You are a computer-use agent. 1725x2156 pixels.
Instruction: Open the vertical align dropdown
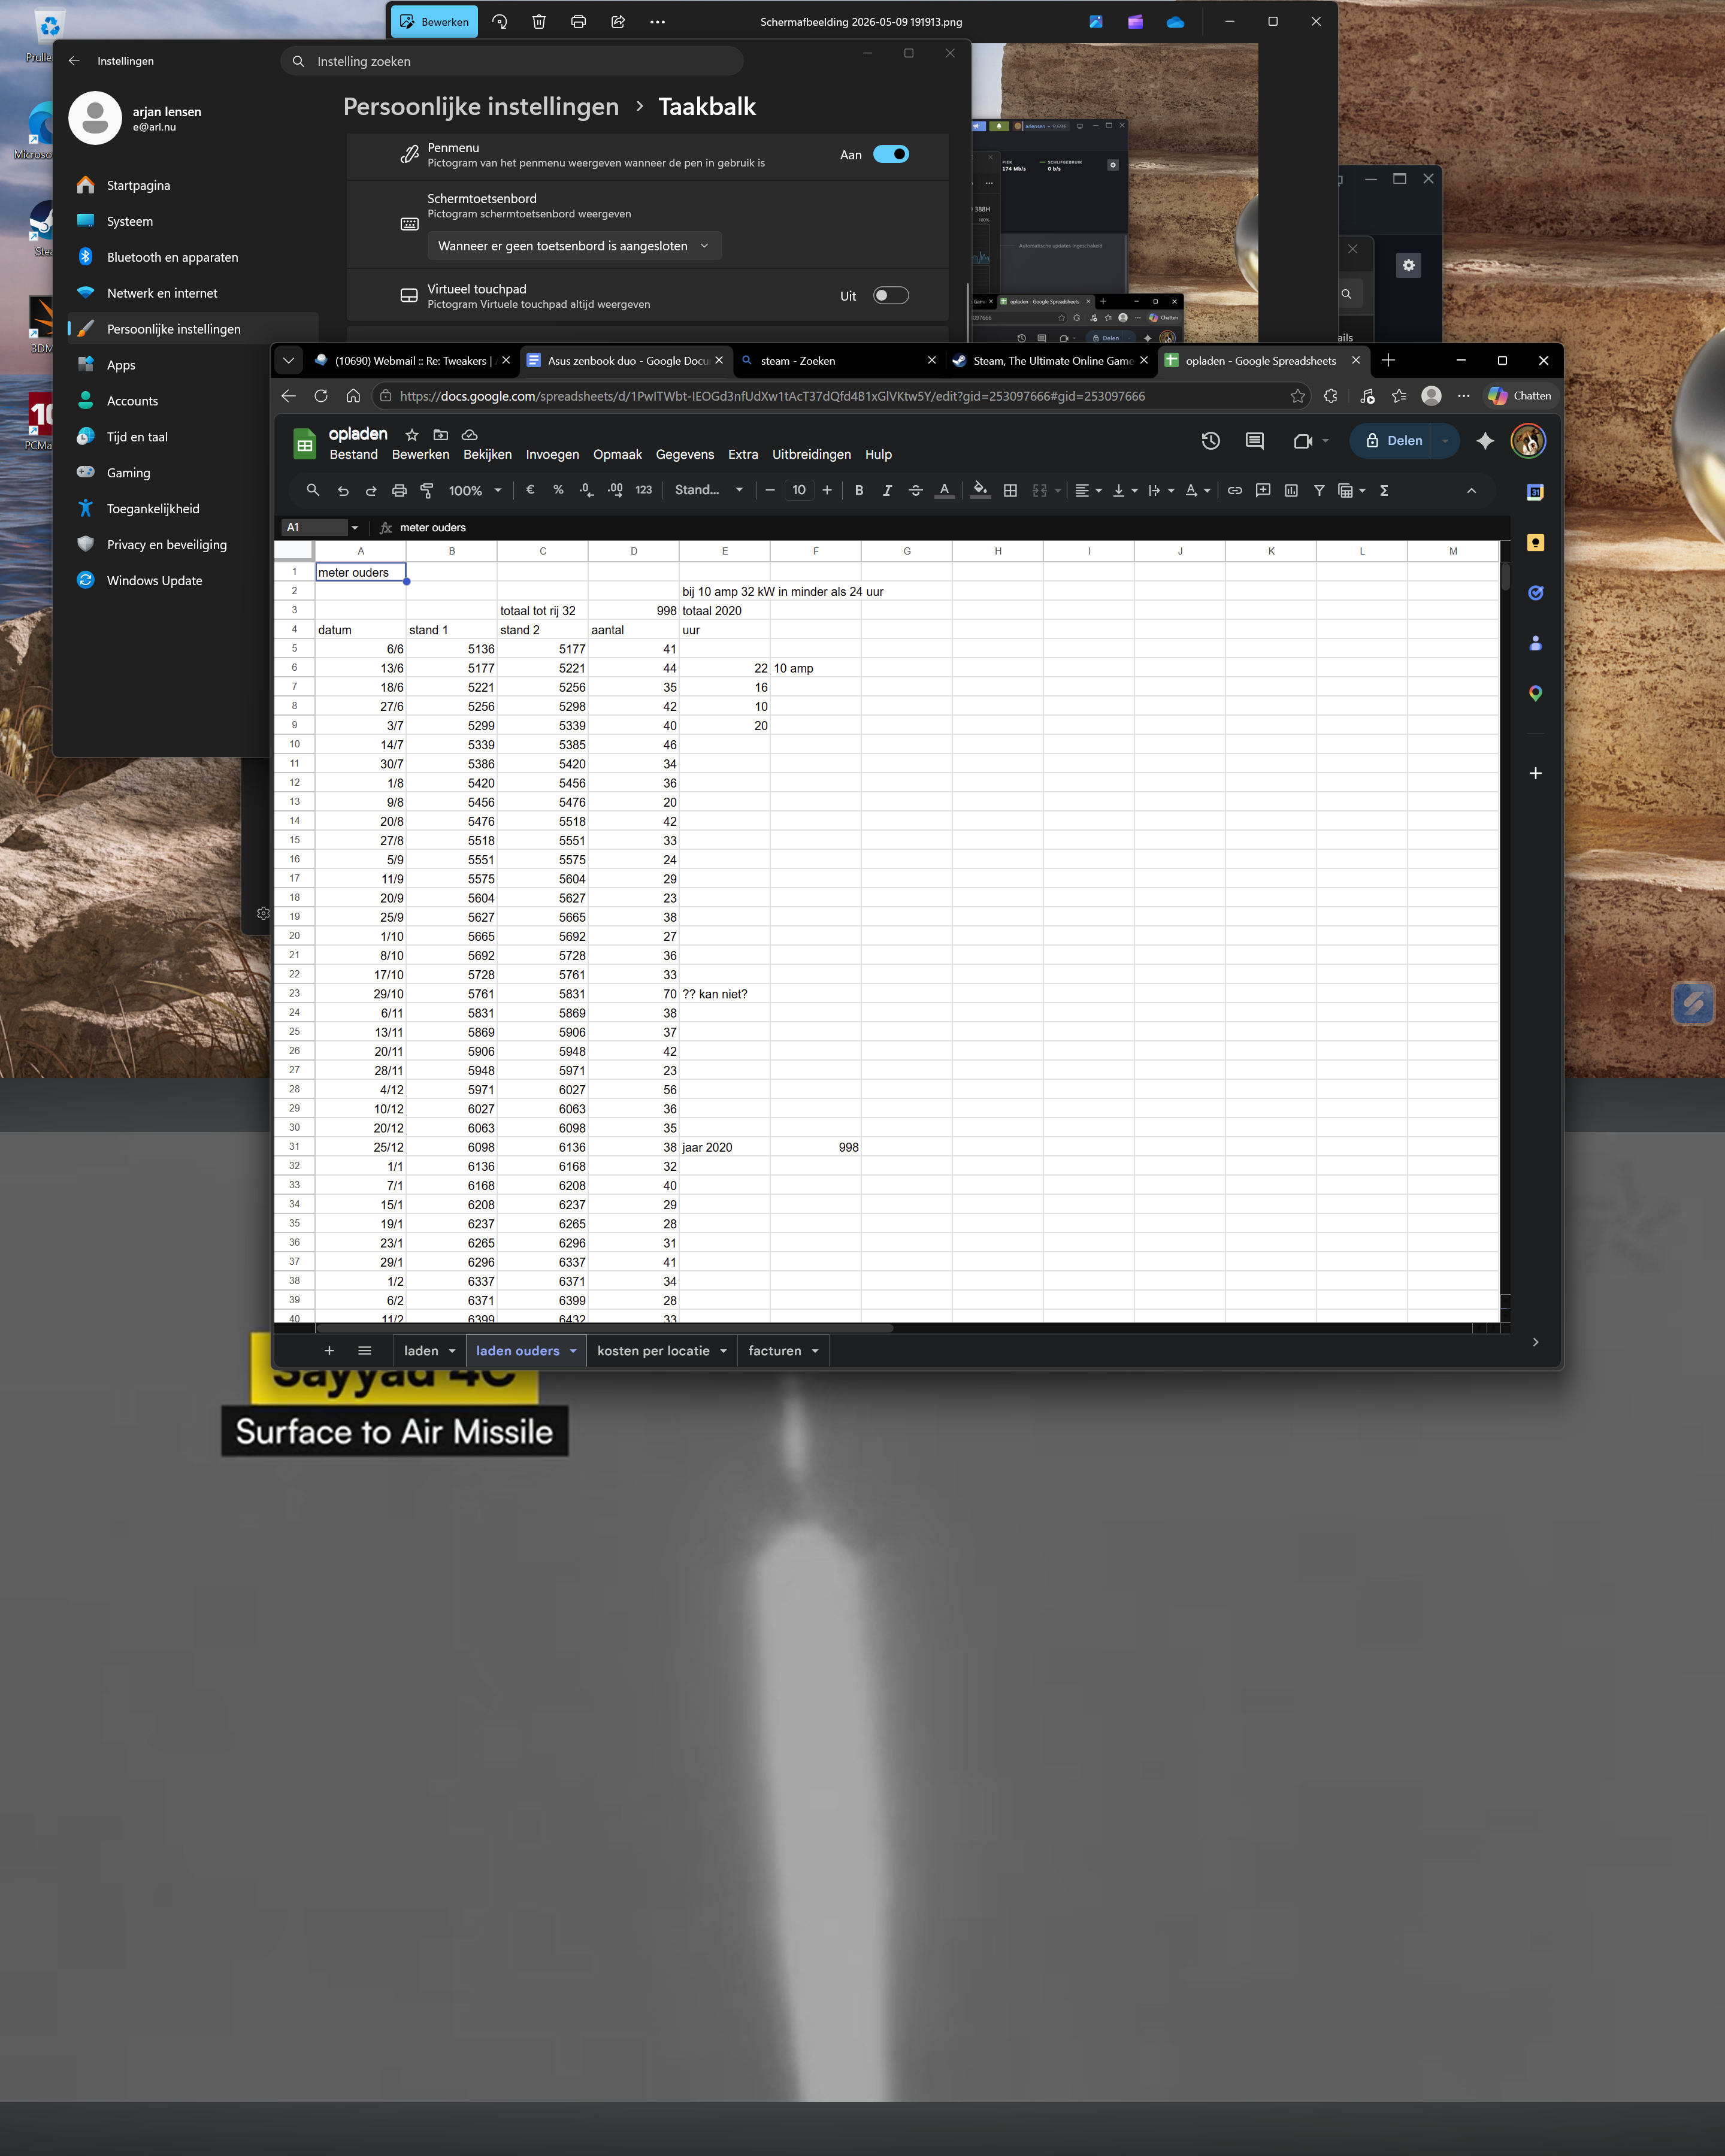point(1125,490)
